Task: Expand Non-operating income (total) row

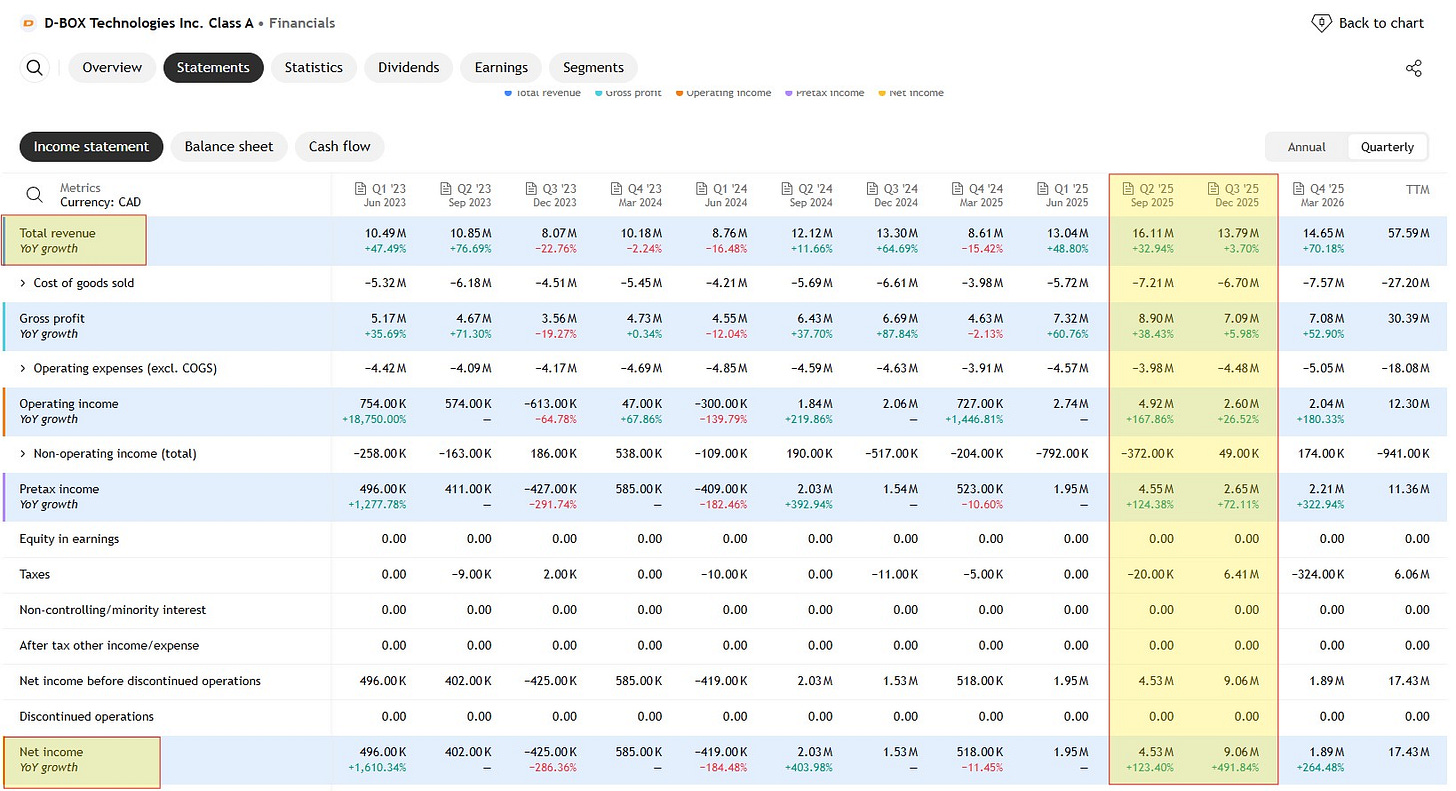Action: click(23, 454)
